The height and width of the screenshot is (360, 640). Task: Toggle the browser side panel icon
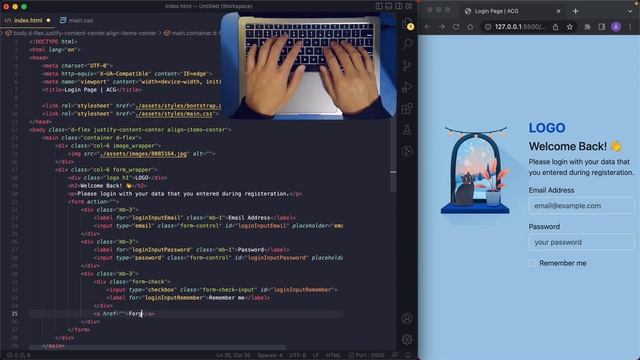click(602, 27)
